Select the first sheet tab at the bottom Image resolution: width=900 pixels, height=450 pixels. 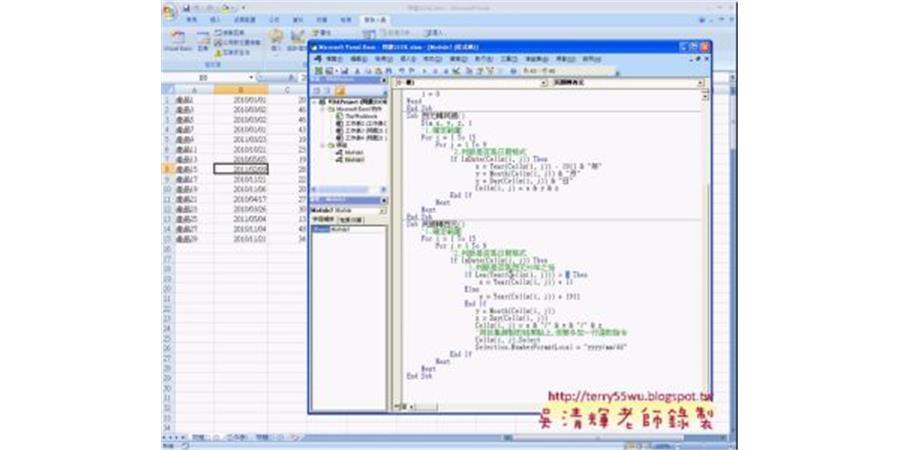pos(199,438)
